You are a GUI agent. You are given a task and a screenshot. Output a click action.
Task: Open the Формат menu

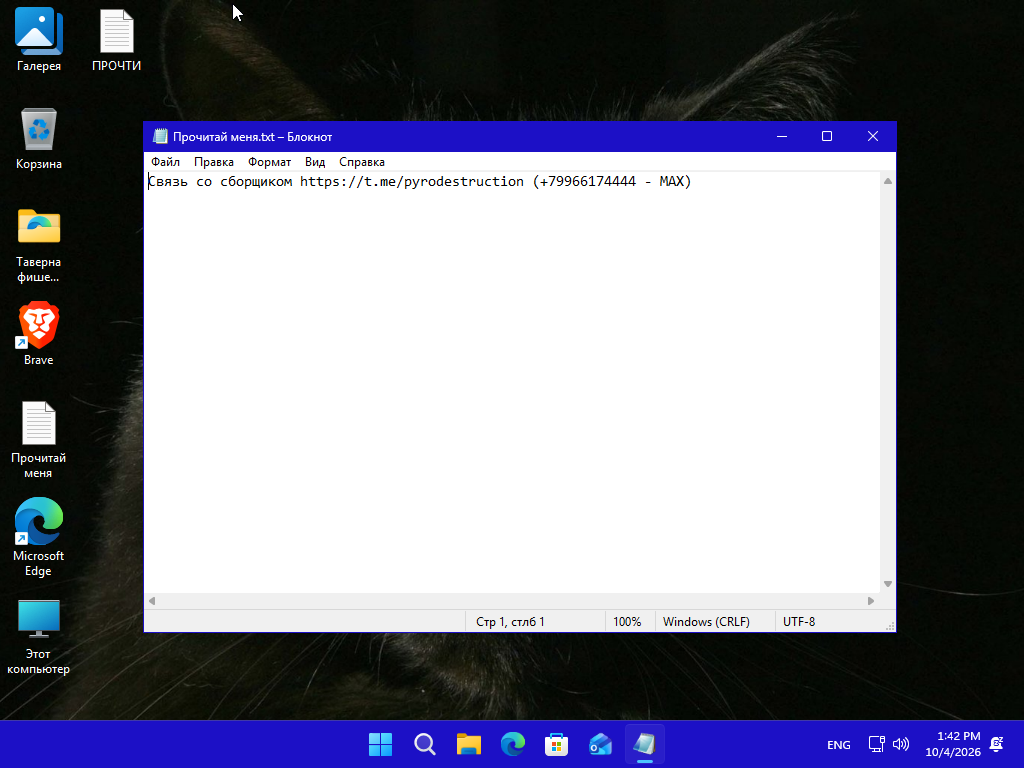[x=269, y=162]
